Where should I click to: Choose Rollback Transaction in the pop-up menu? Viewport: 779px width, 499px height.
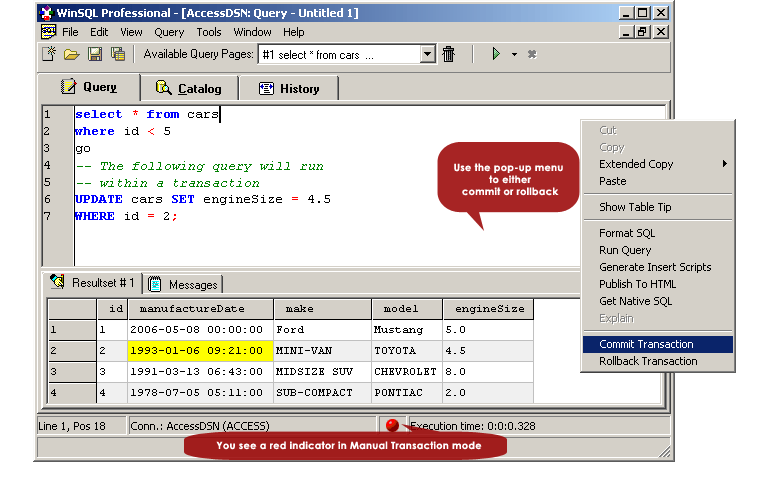point(658,361)
